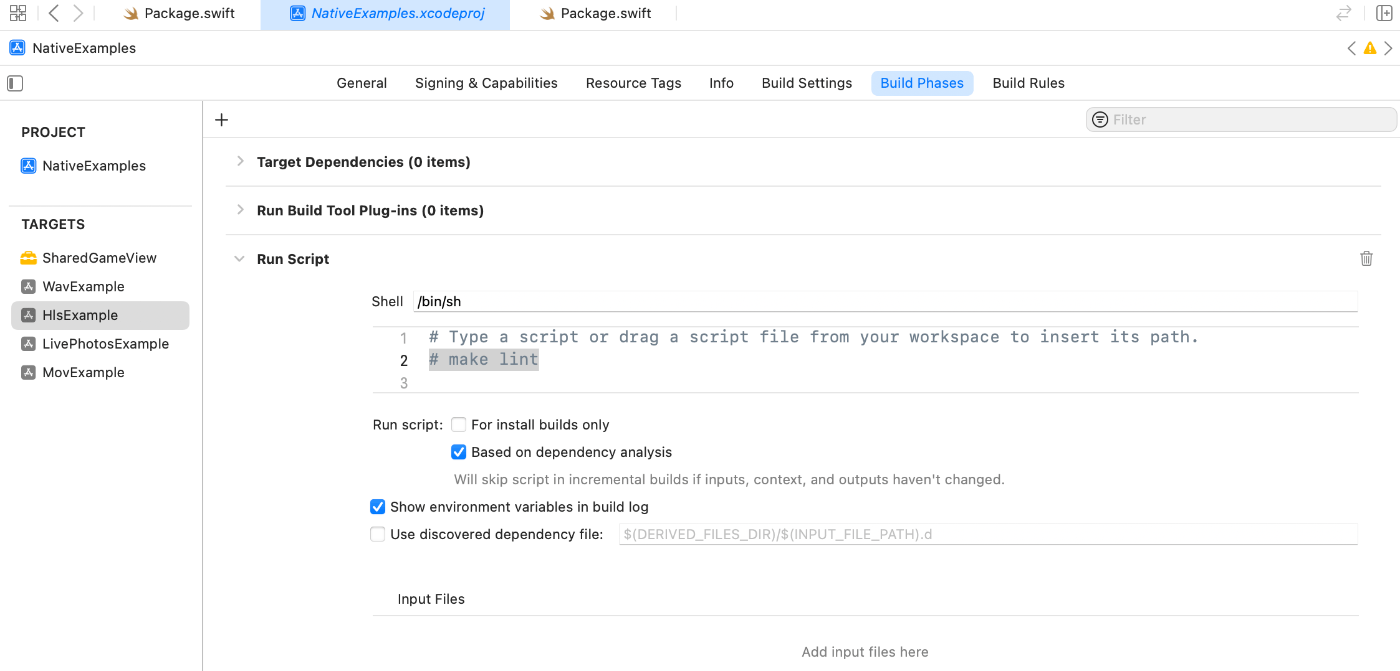Click the NativeExamples breadcrumb label

tap(84, 48)
